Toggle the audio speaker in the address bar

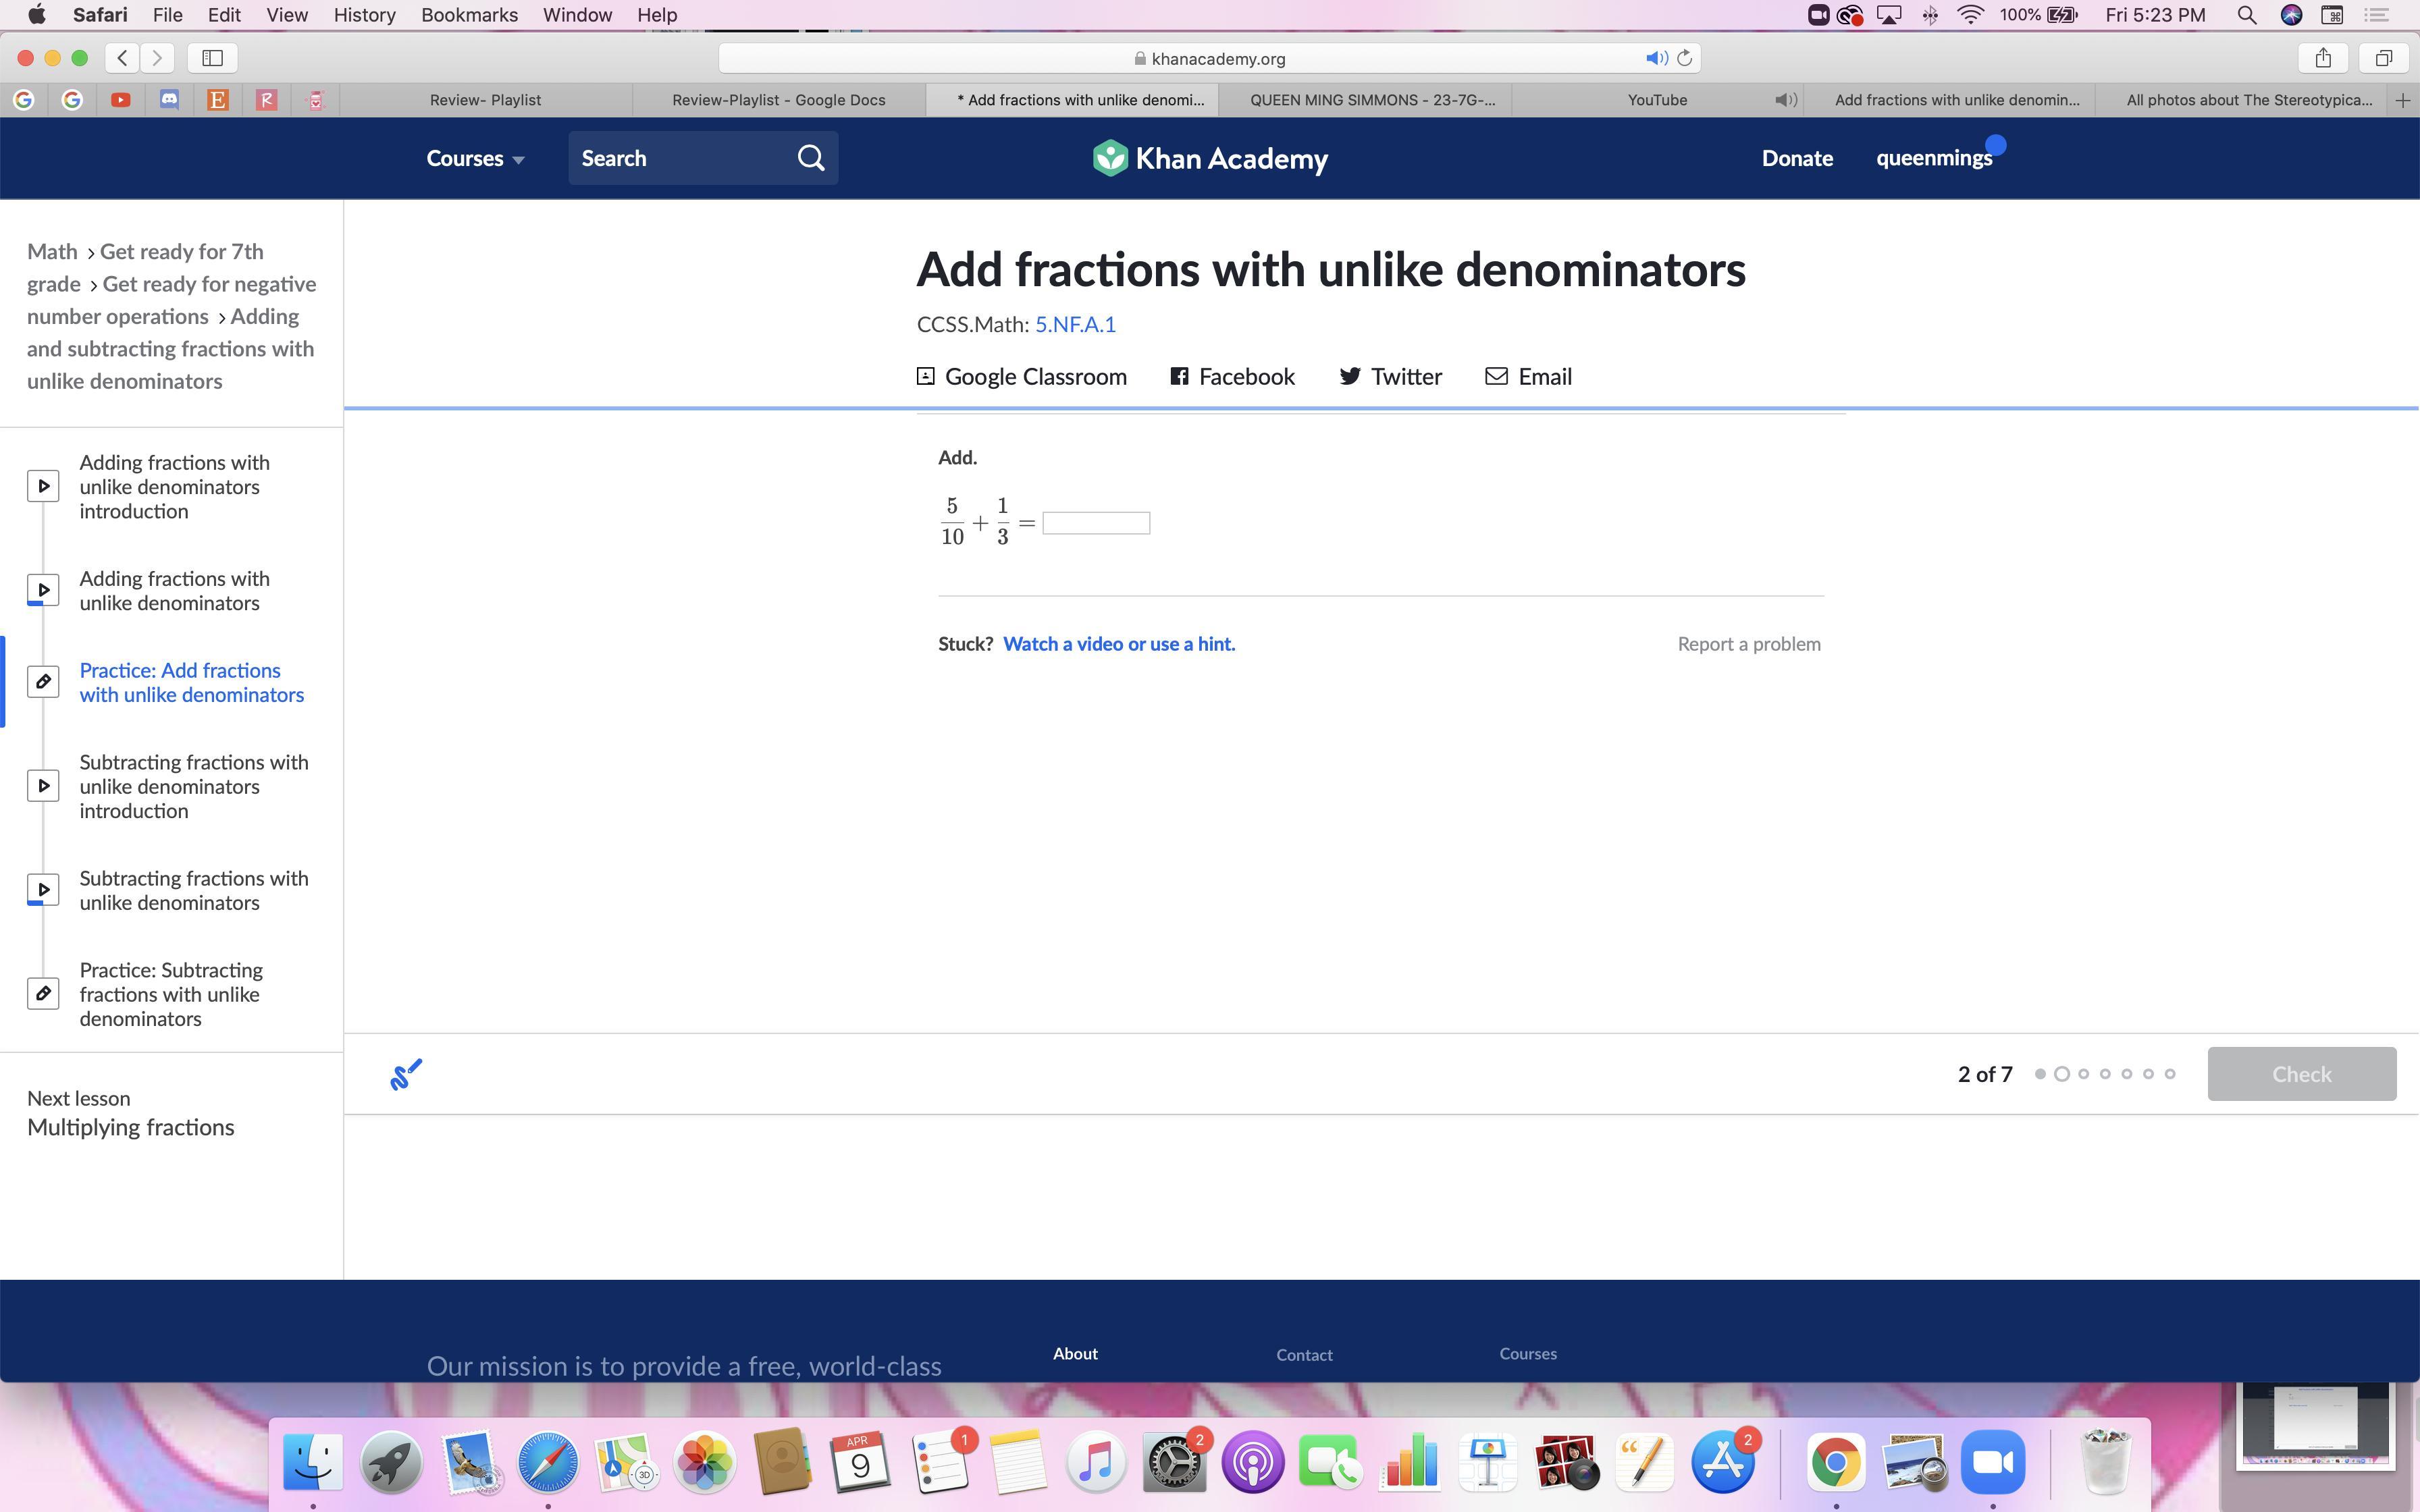pos(1656,58)
